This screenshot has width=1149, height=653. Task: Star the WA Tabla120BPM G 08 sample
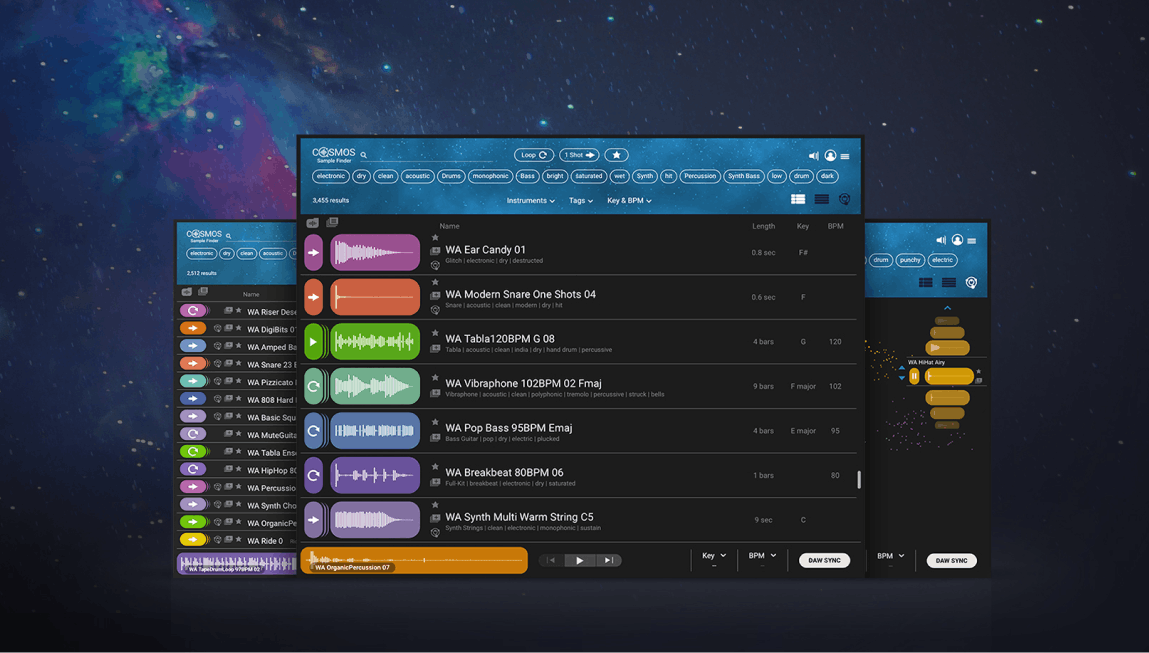pyautogui.click(x=435, y=333)
